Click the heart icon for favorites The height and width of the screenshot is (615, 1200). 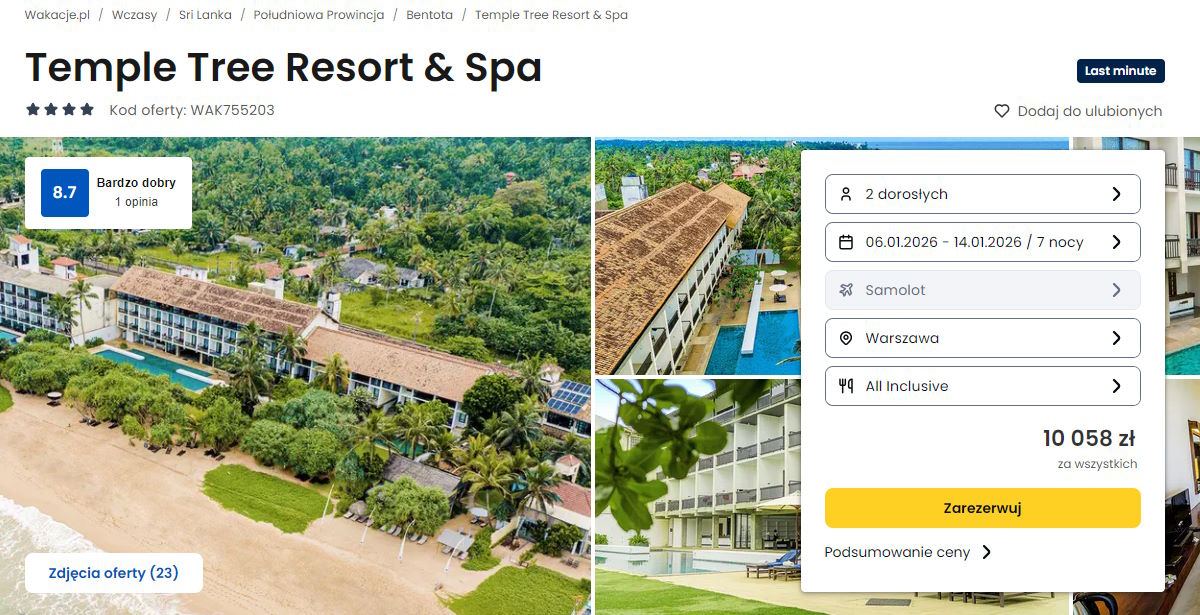1002,111
